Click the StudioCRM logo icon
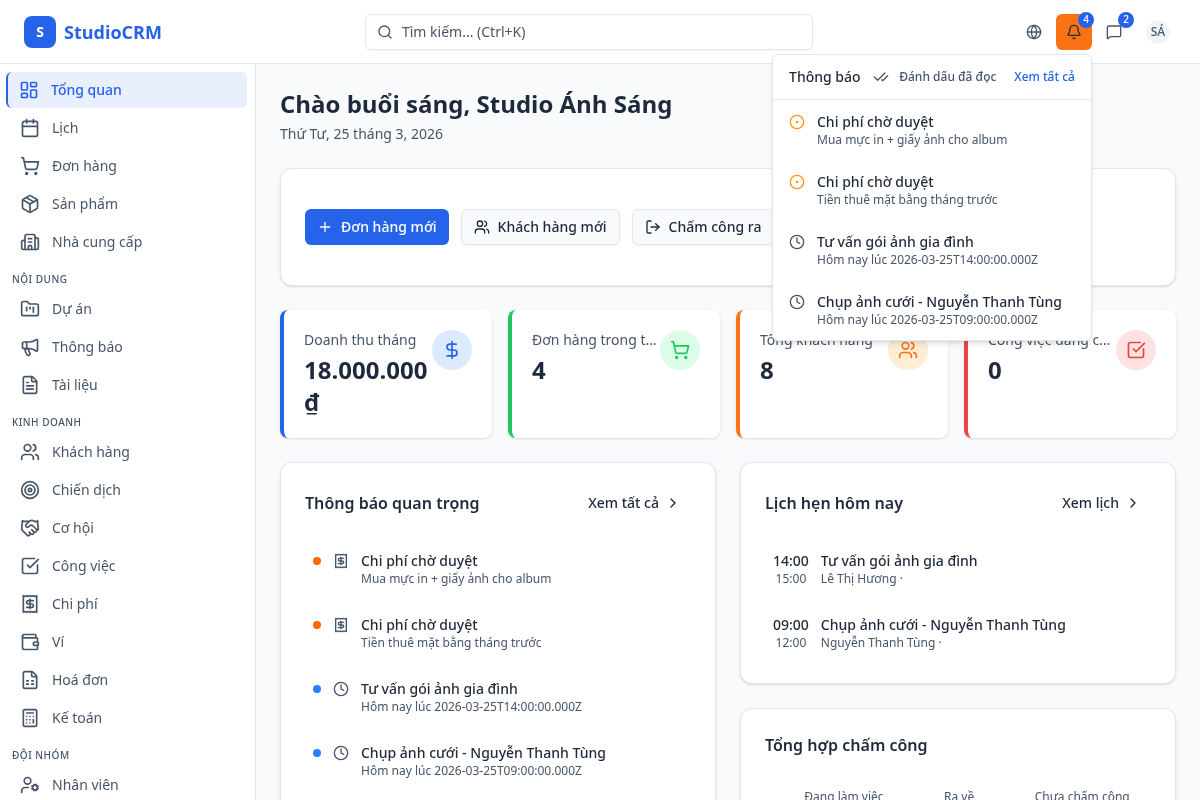 (40, 32)
